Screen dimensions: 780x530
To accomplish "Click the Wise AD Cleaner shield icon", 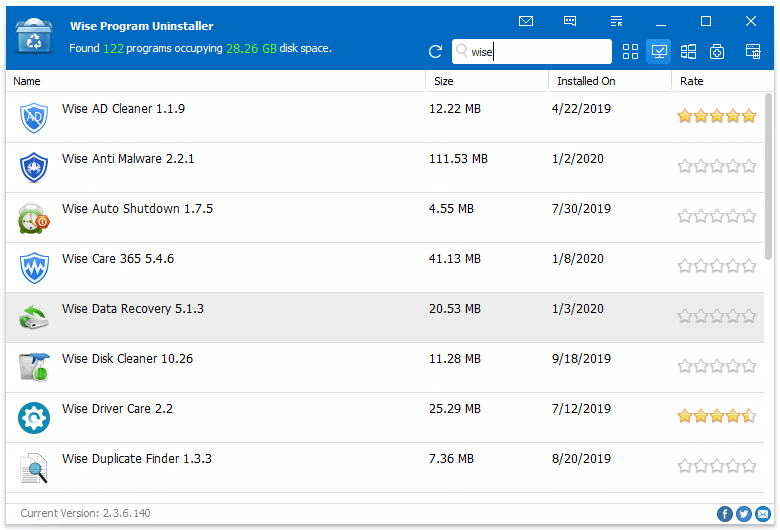I will tap(34, 117).
